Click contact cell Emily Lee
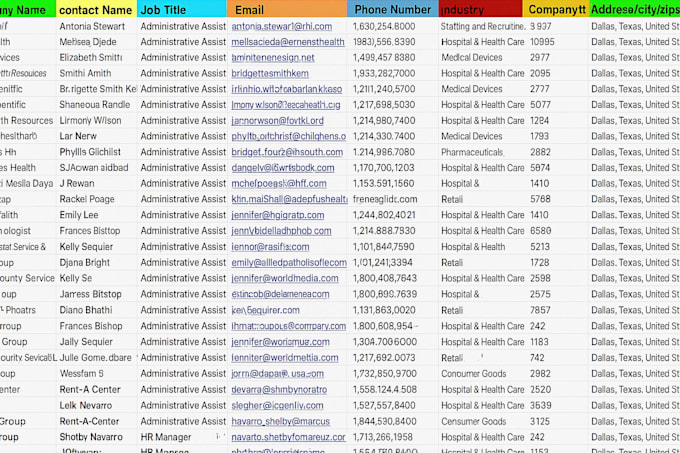 point(78,215)
